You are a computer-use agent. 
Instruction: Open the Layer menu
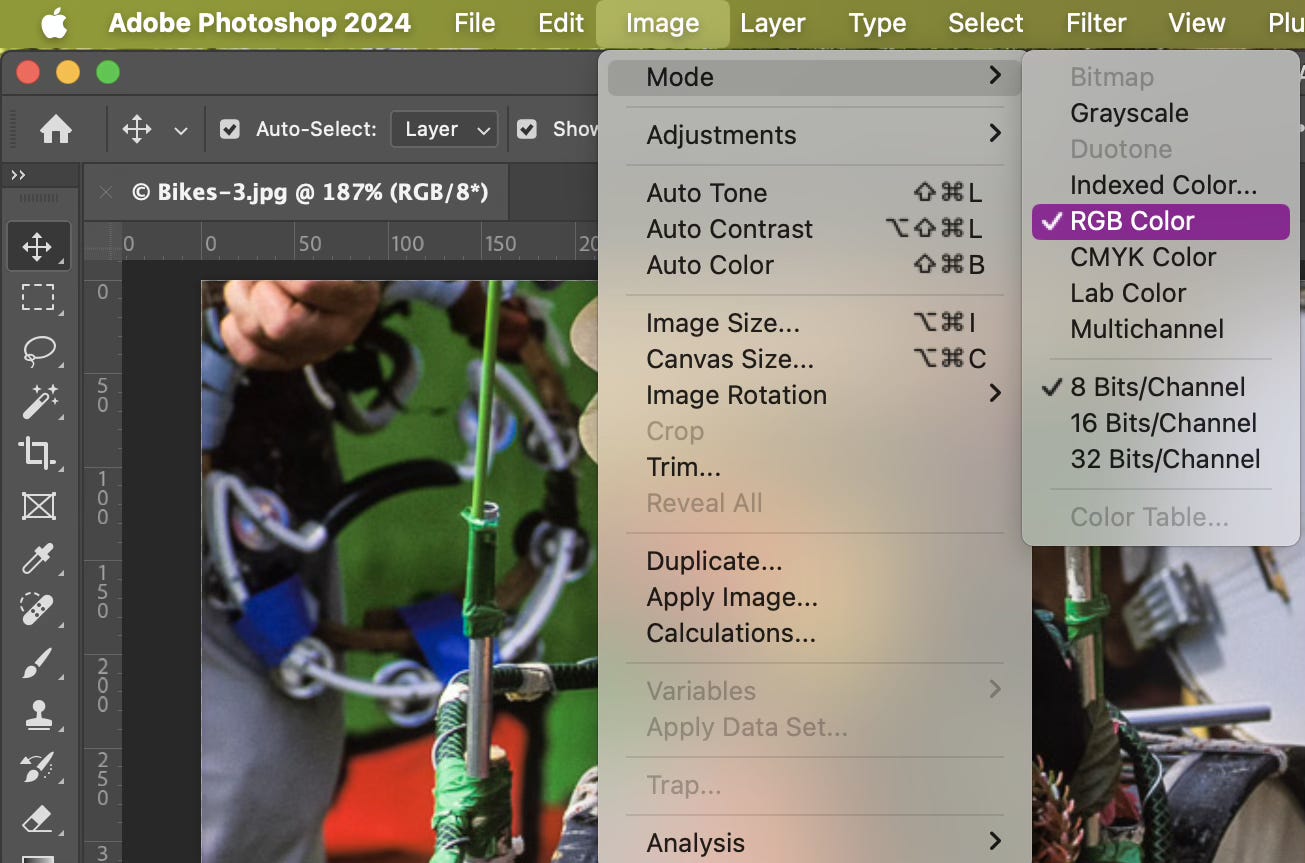[x=773, y=24]
